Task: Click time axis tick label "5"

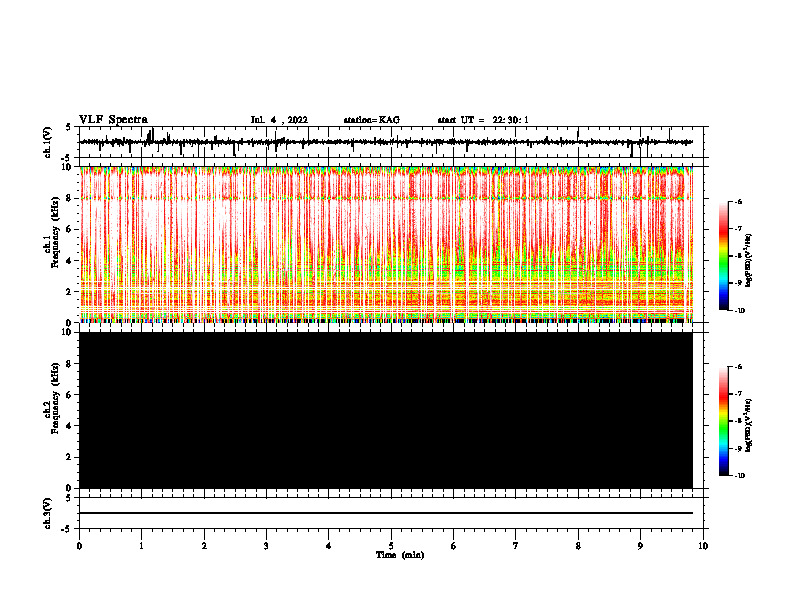Action: coord(391,546)
